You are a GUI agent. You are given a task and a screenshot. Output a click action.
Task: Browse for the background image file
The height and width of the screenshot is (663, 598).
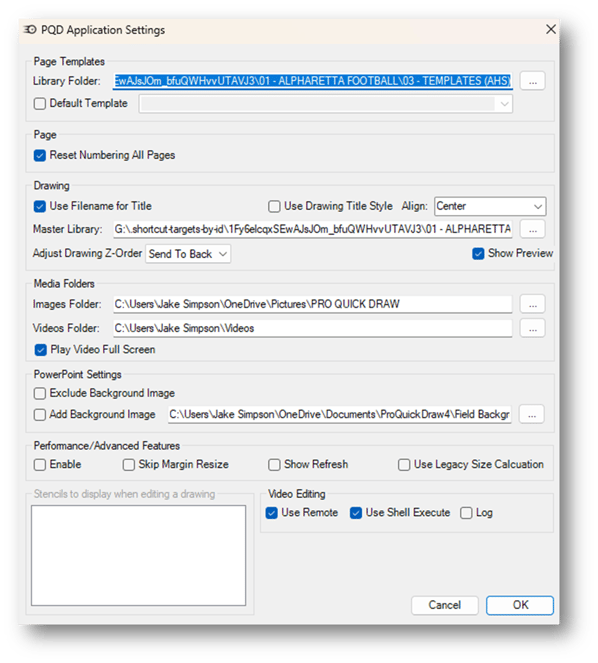532,414
